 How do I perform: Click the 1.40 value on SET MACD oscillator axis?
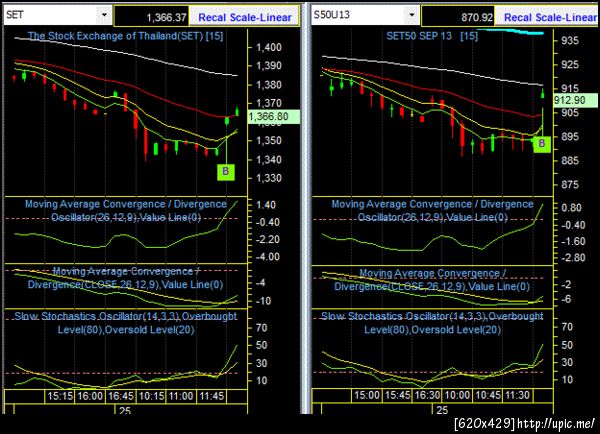coord(266,205)
